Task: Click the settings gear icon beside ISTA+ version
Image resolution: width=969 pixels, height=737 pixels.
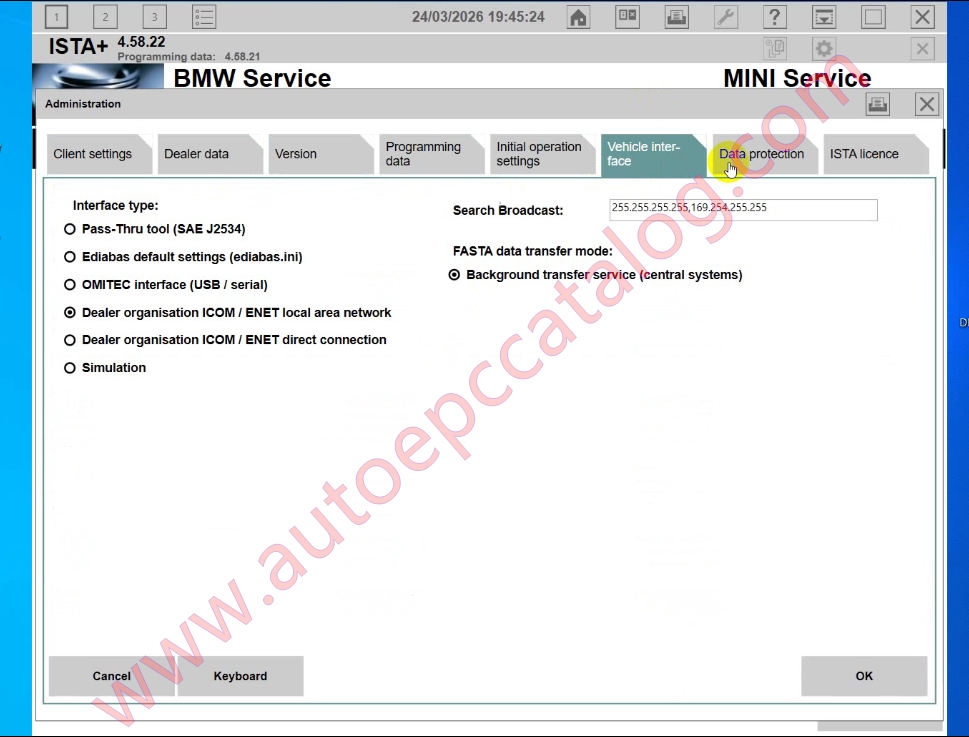Action: pos(823,47)
